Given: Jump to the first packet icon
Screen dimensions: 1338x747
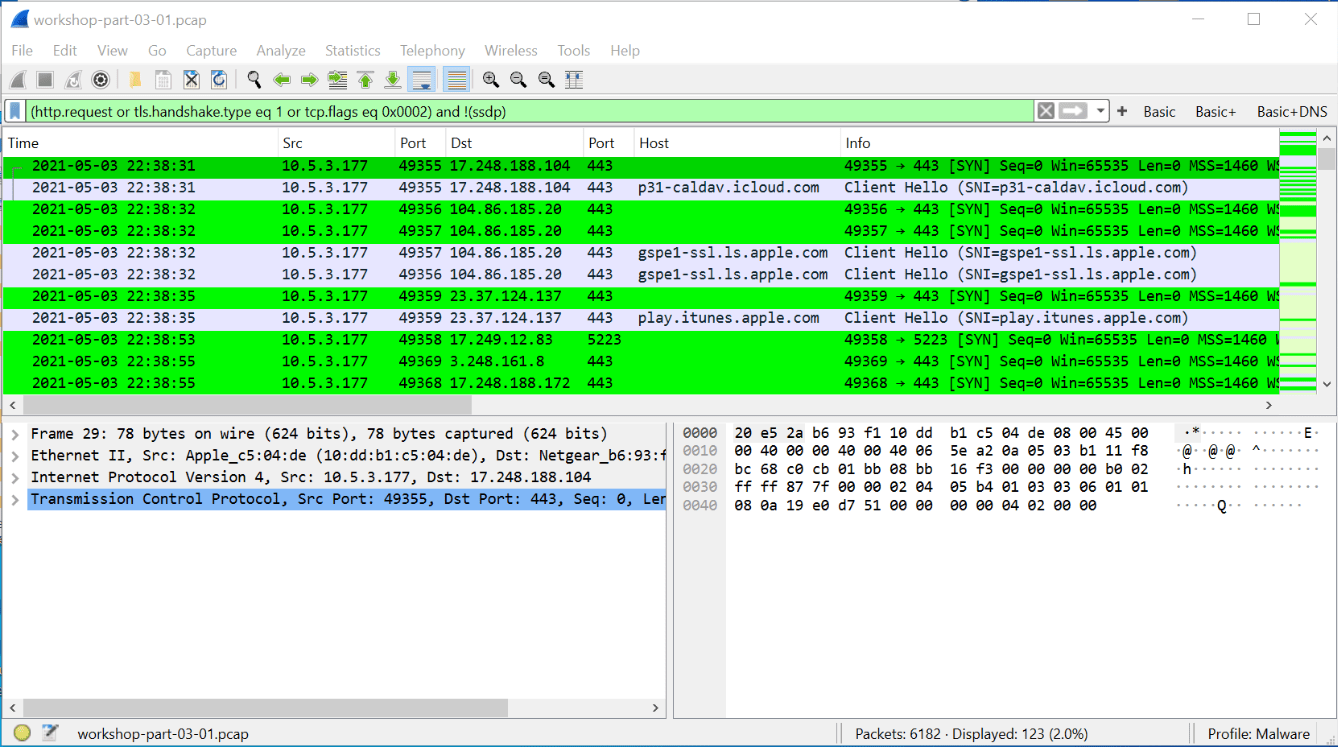Looking at the screenshot, I should 365,80.
